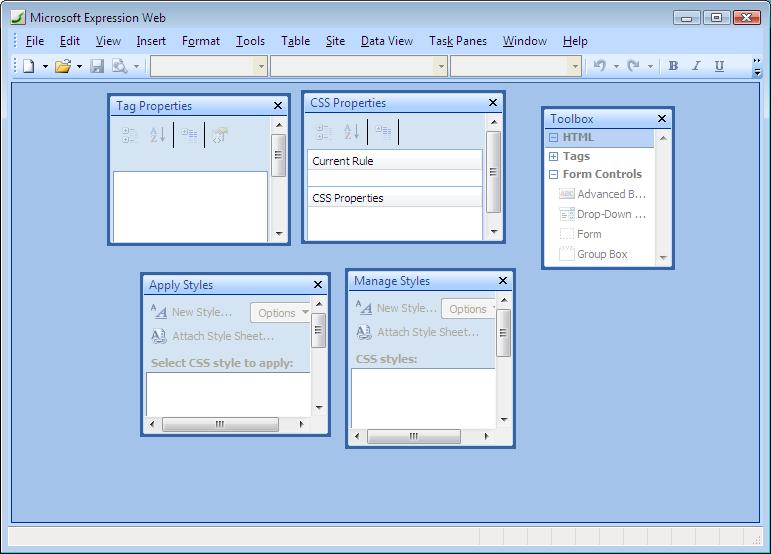Image resolution: width=771 pixels, height=554 pixels.
Task: Select the Group Box control icon
Action: point(566,254)
